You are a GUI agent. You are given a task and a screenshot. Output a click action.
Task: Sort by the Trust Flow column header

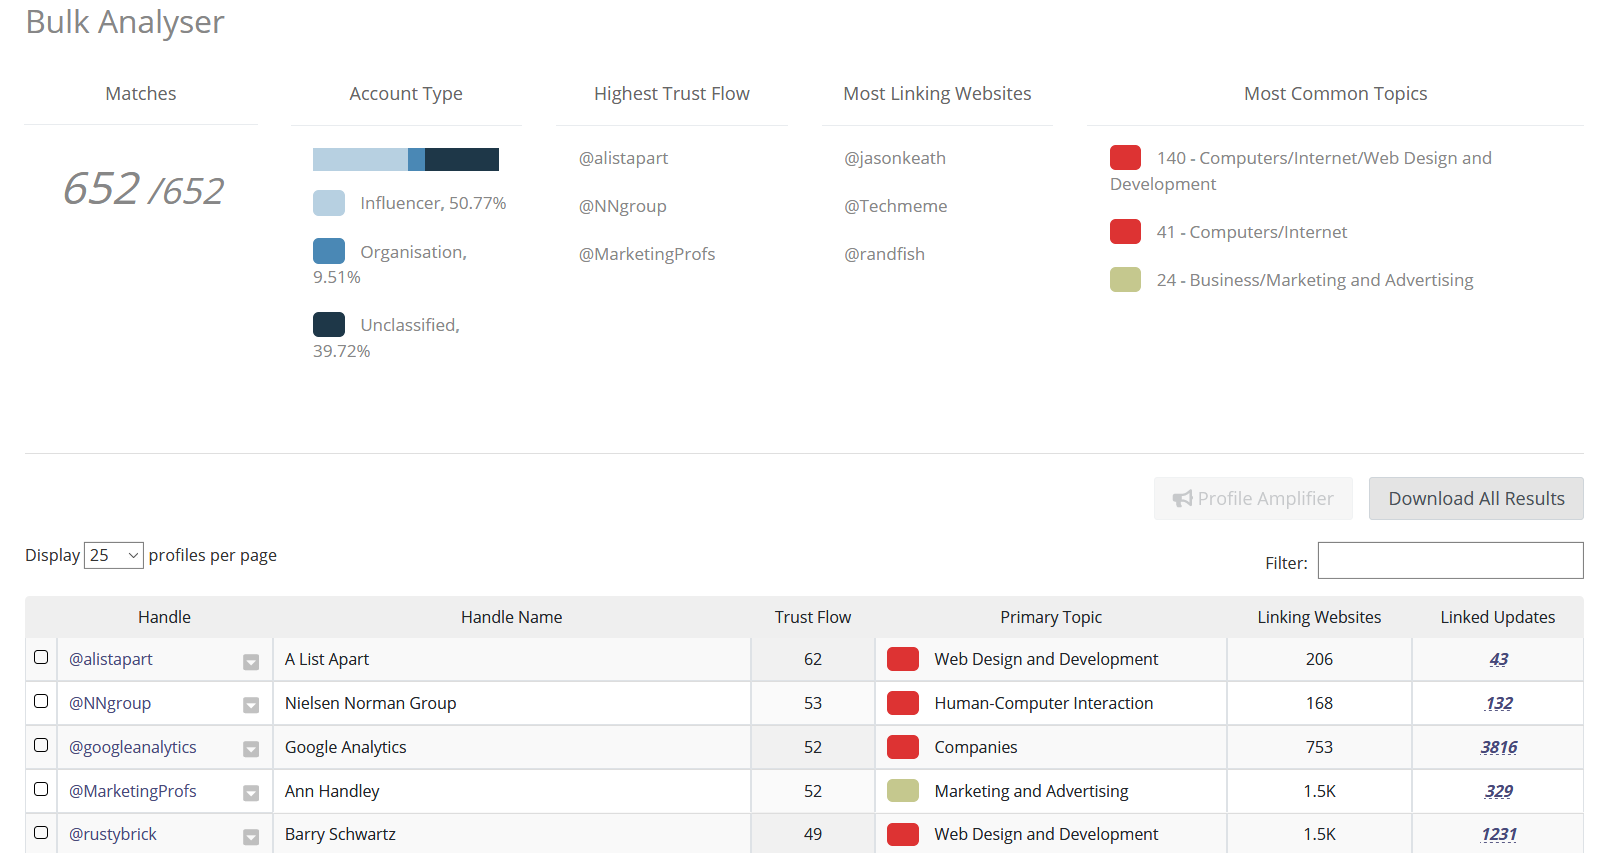click(x=813, y=617)
